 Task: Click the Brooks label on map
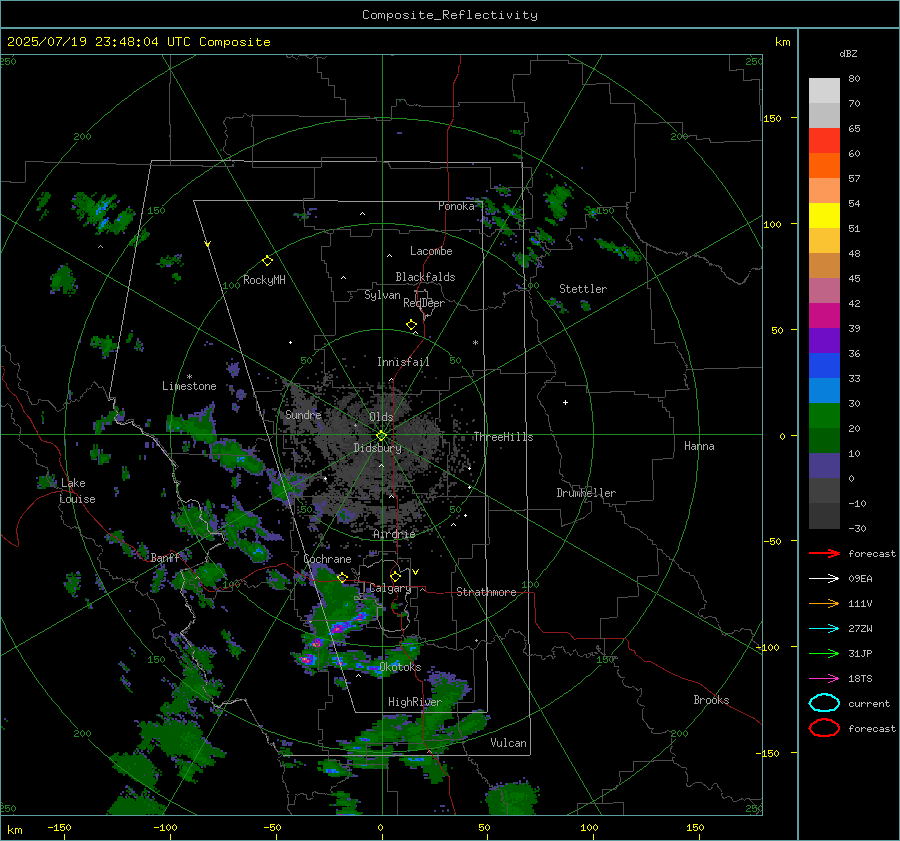[x=711, y=700]
